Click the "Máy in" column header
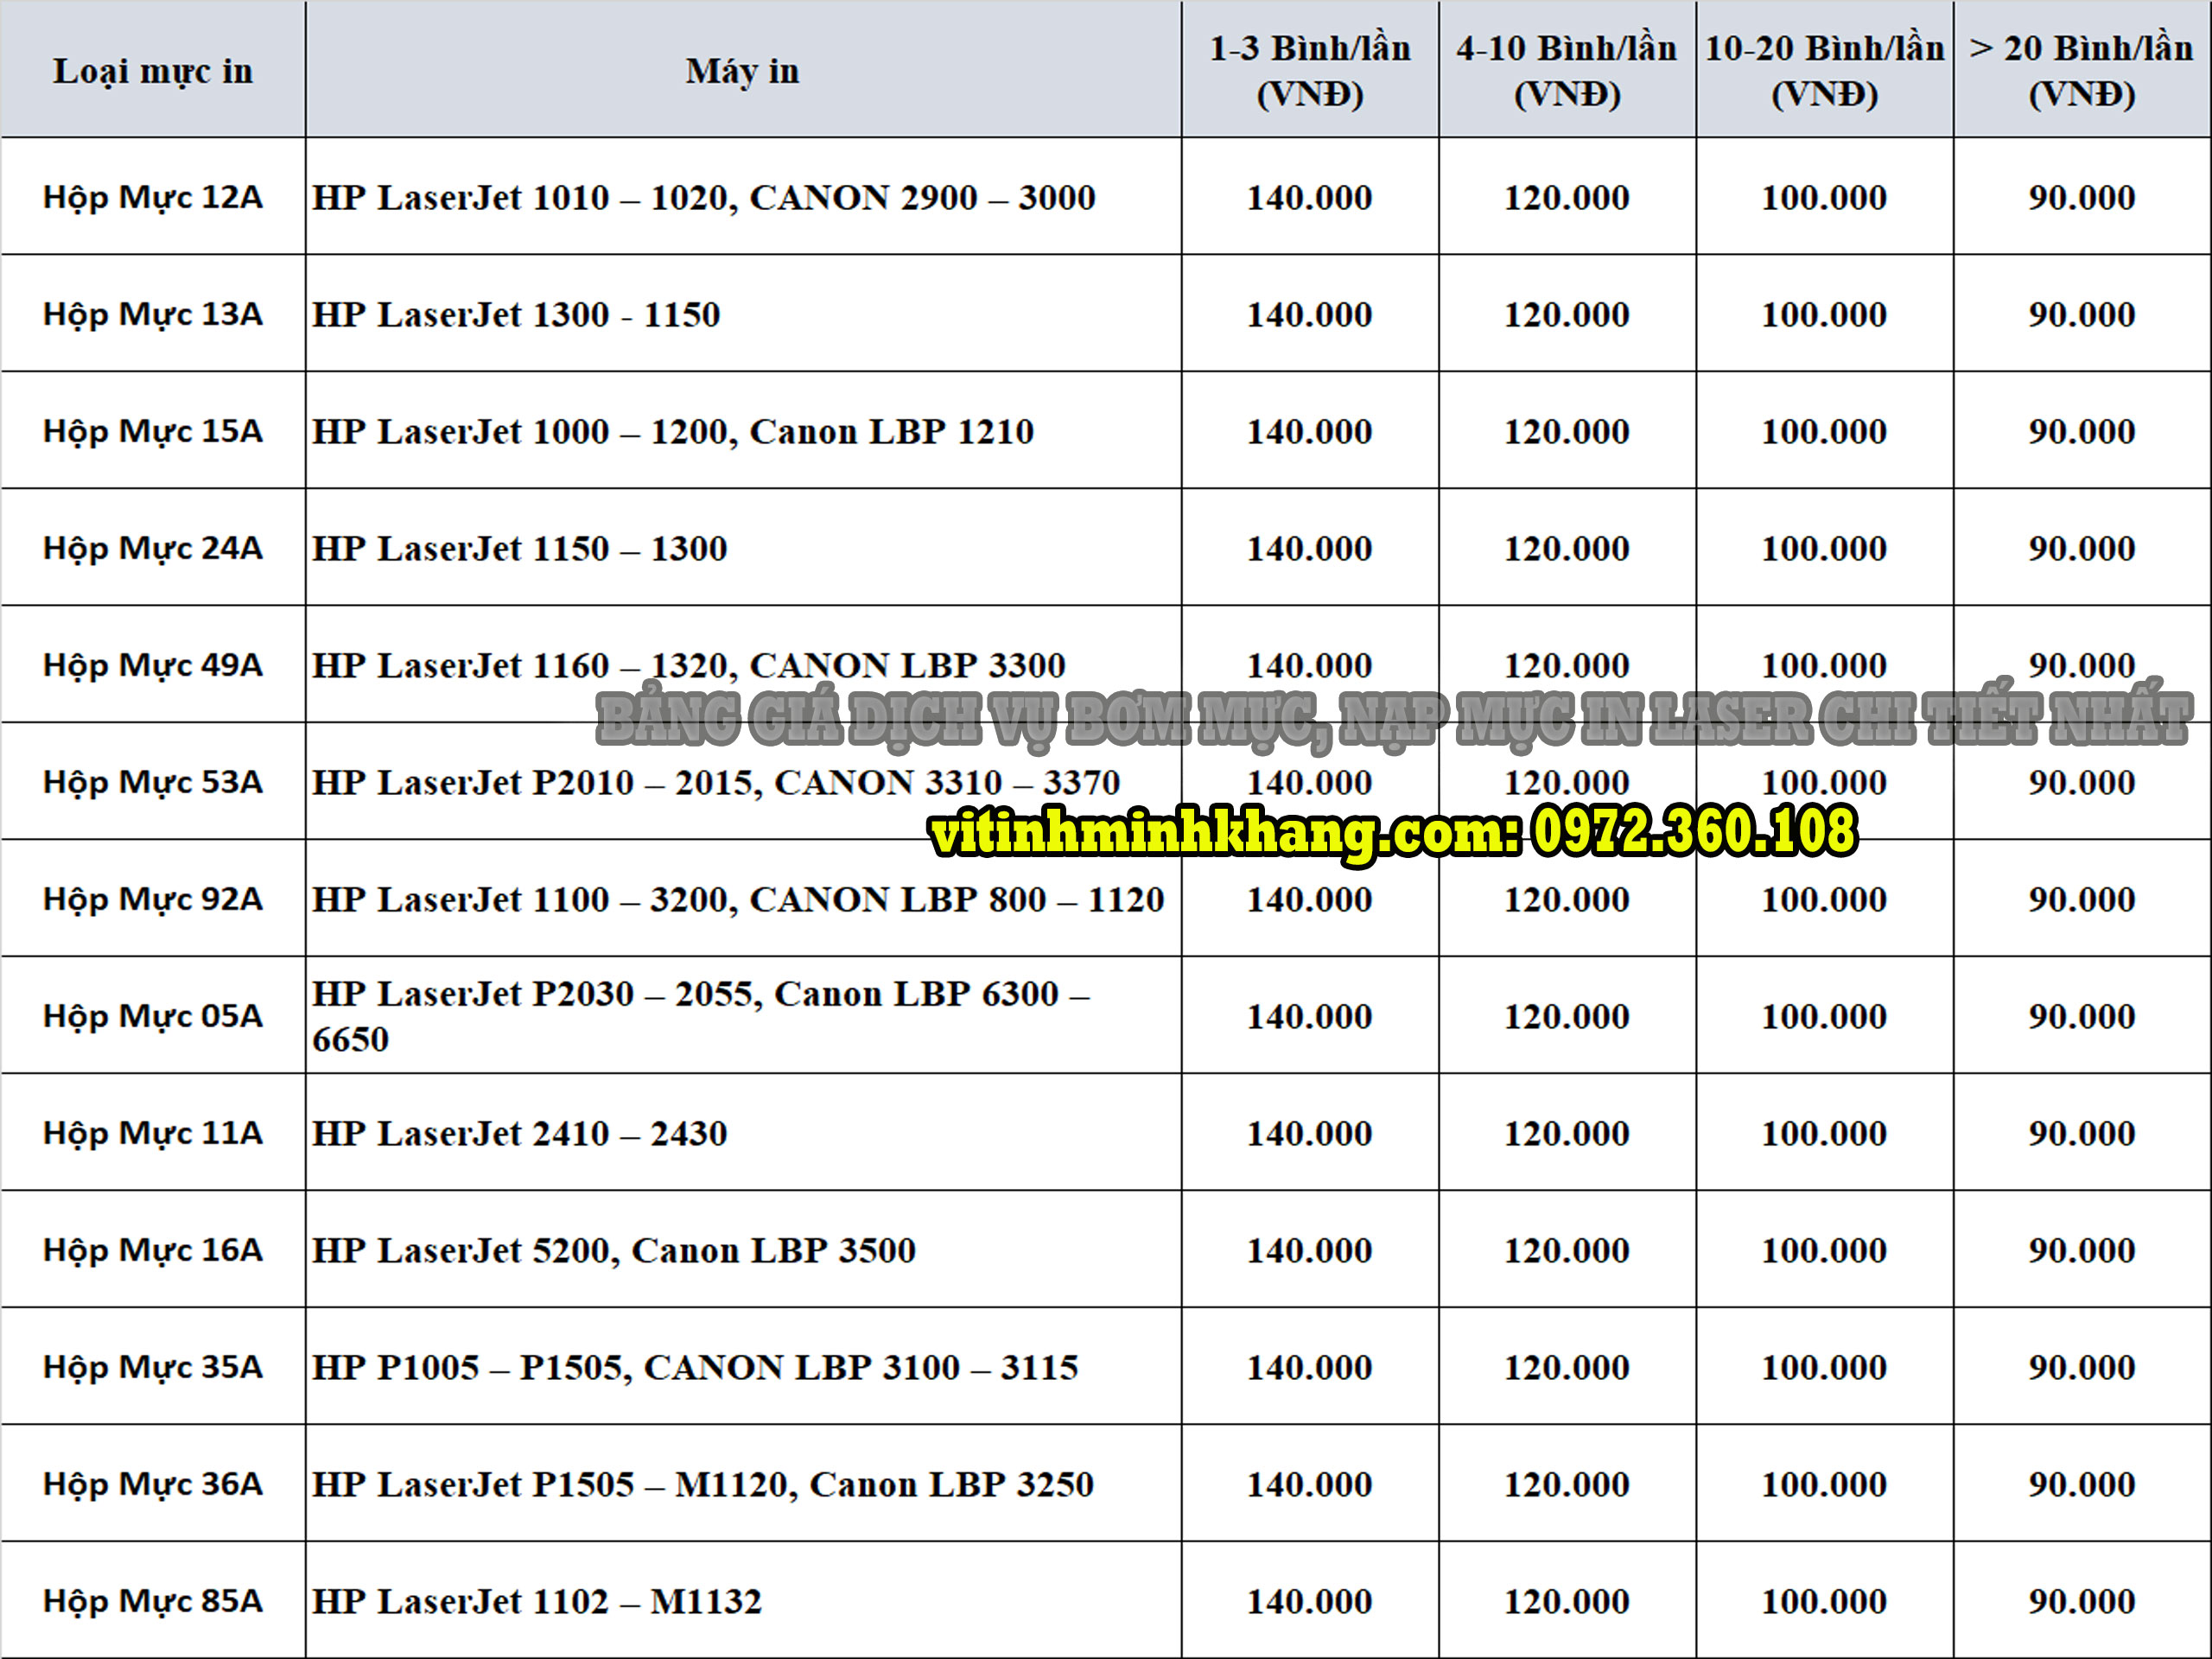2212x1659 pixels. tap(742, 71)
